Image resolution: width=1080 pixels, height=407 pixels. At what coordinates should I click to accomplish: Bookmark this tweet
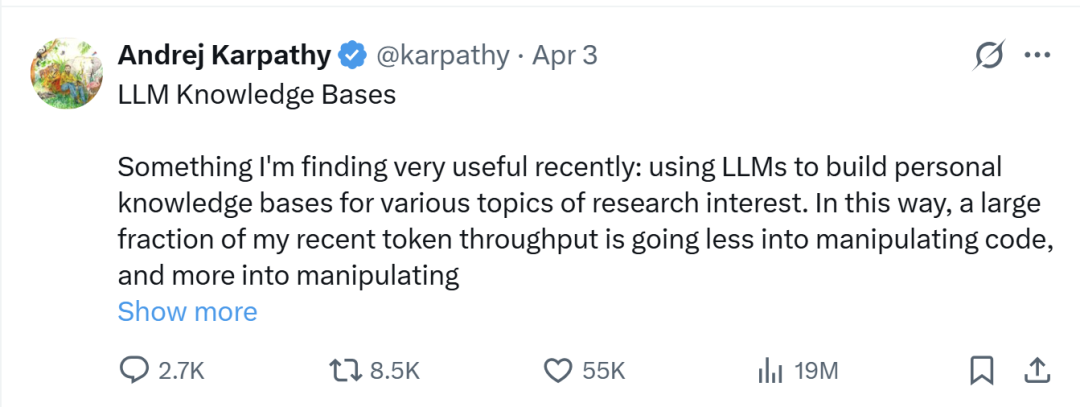[982, 371]
